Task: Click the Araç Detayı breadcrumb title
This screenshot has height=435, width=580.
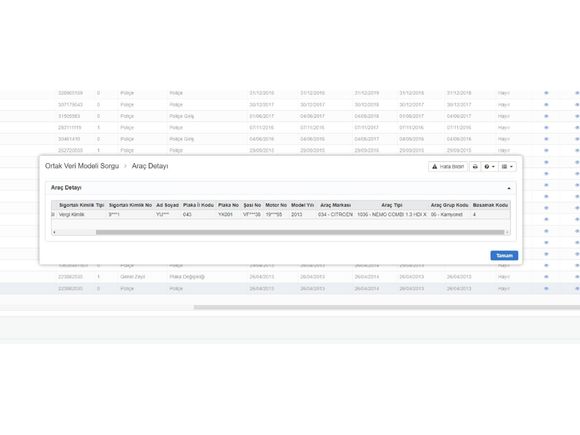Action: (150, 166)
